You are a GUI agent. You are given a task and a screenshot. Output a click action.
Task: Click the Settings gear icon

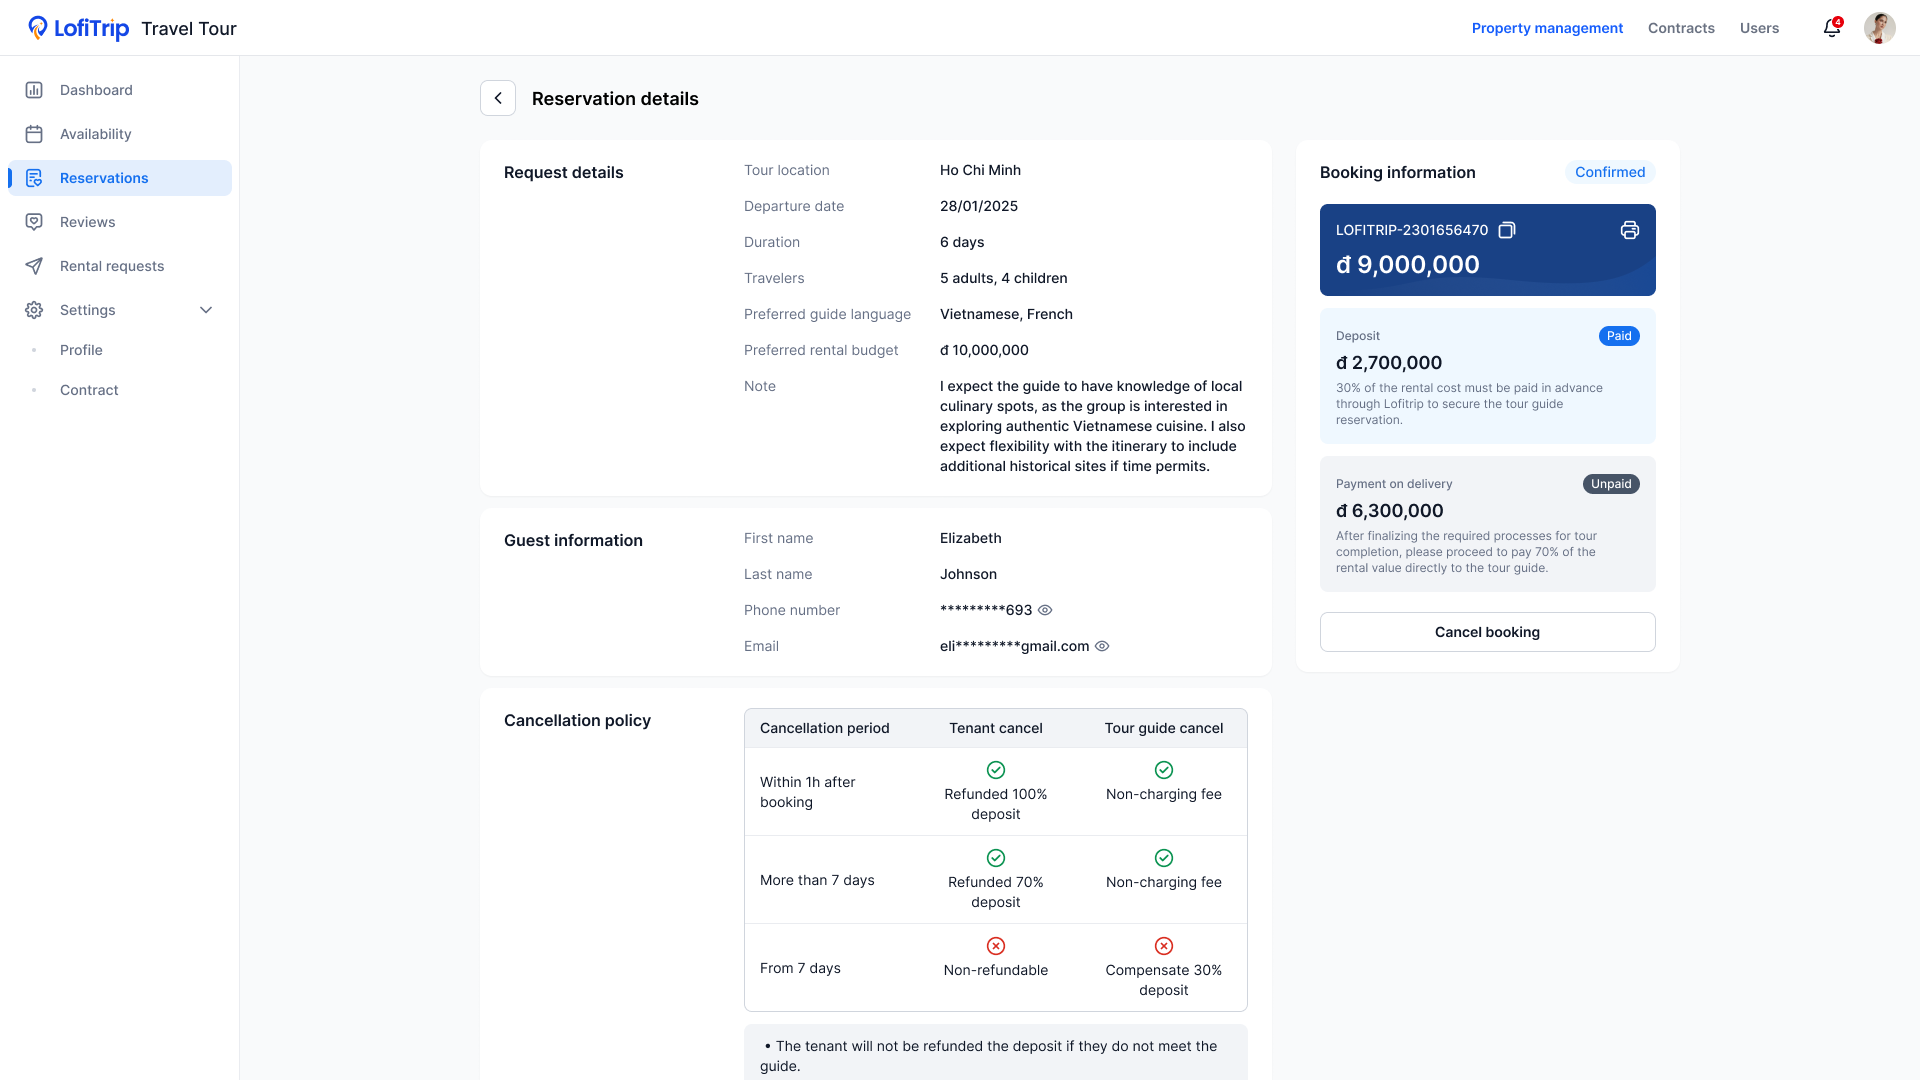[34, 310]
